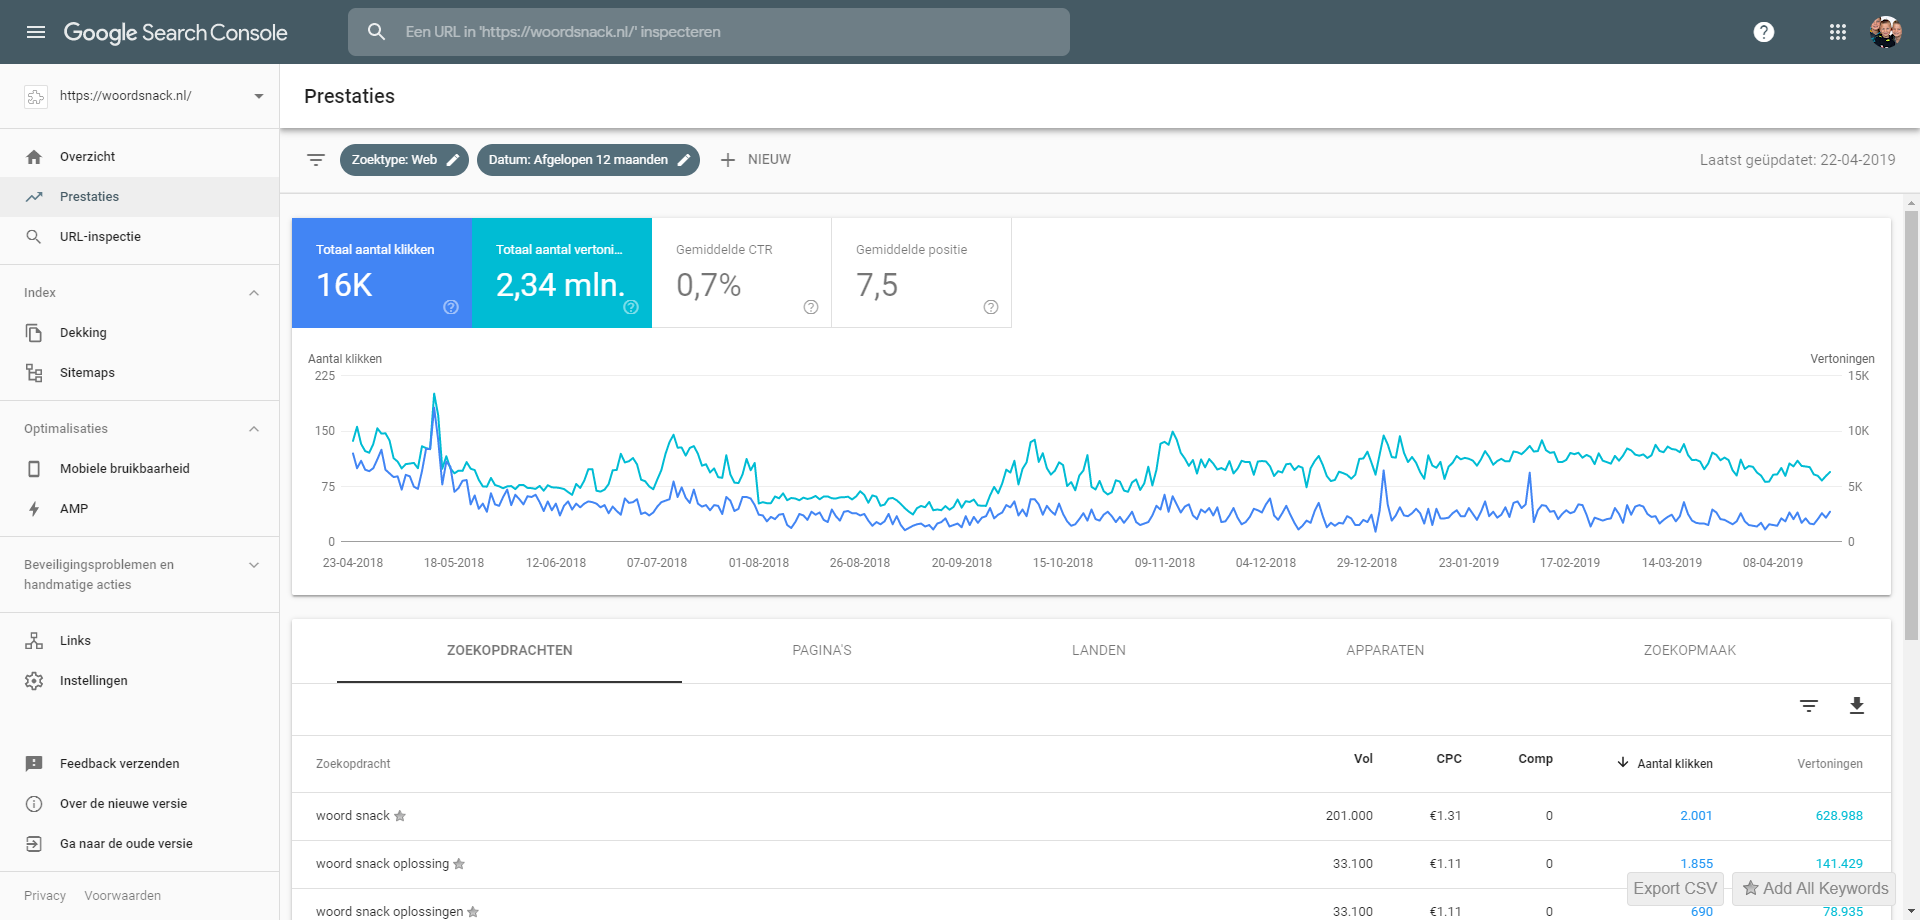1920x920 pixels.
Task: Click help icon on Gemiddelde positie card
Action: click(x=991, y=307)
